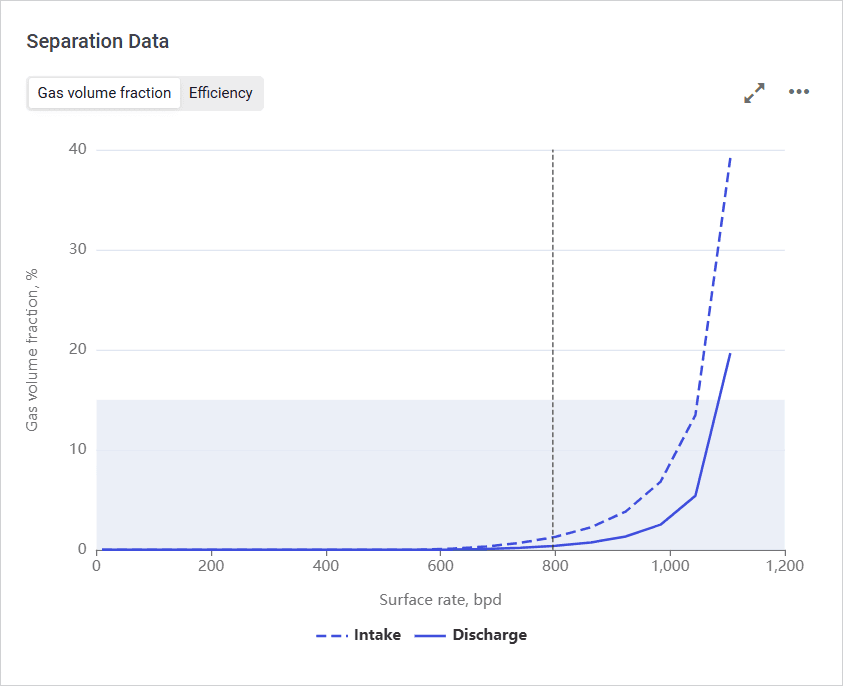The height and width of the screenshot is (686, 843).
Task: Toggle Intake series via legend label
Action: coord(377,635)
